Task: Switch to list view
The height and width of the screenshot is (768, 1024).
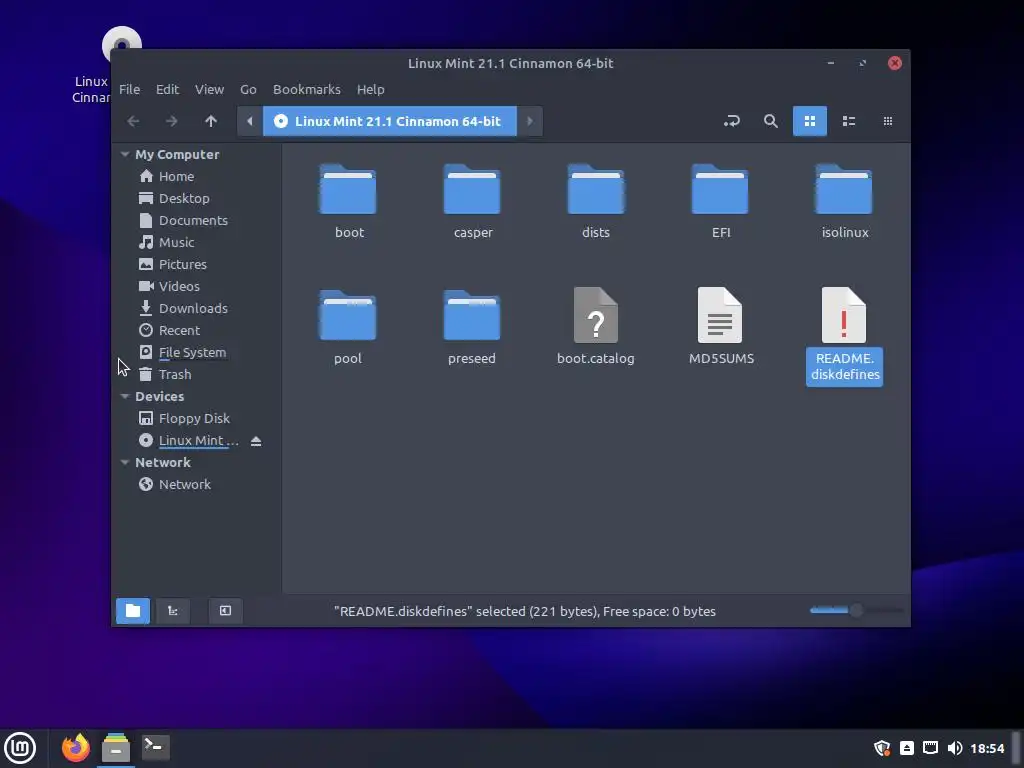Action: tap(849, 121)
